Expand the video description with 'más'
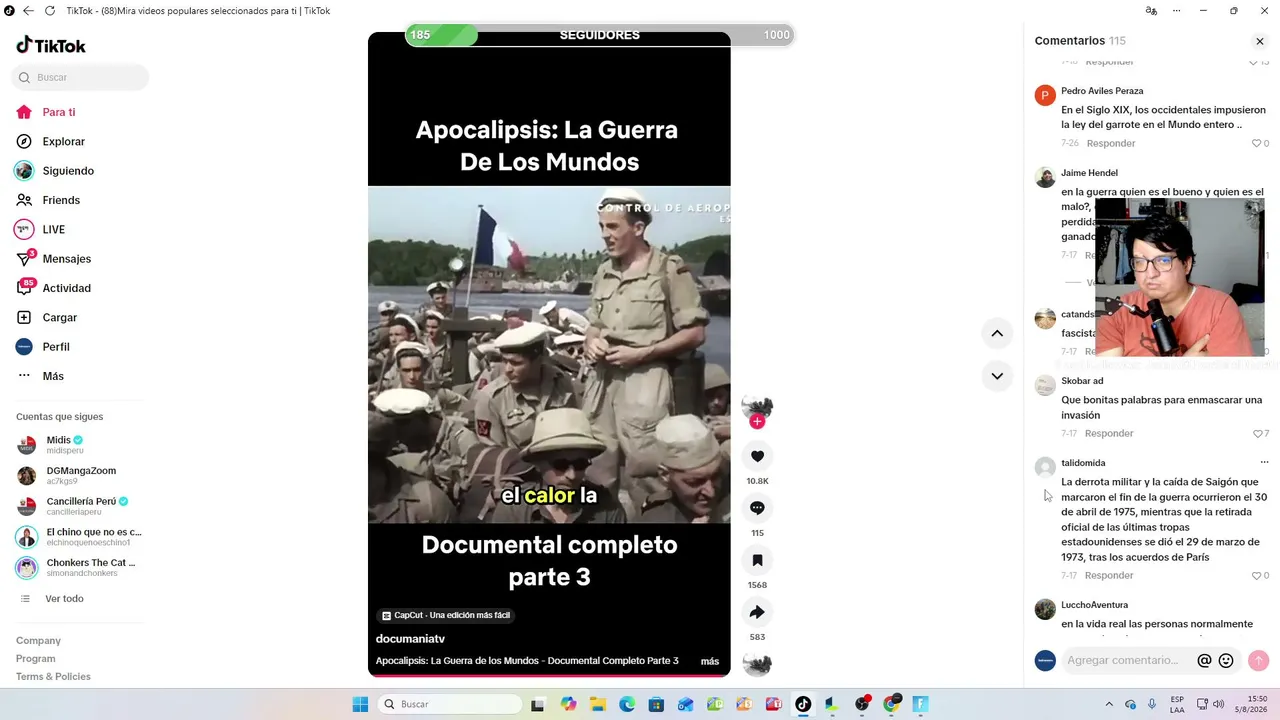1280x720 pixels. click(x=710, y=661)
